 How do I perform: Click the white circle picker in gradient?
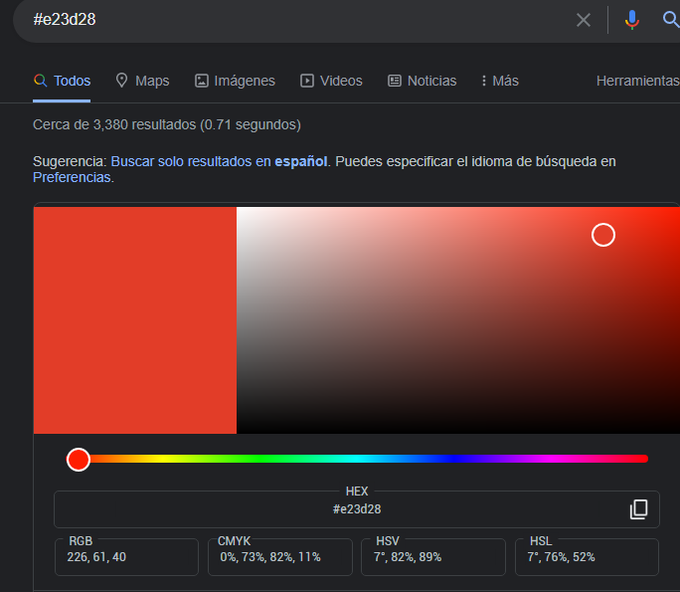pyautogui.click(x=603, y=235)
